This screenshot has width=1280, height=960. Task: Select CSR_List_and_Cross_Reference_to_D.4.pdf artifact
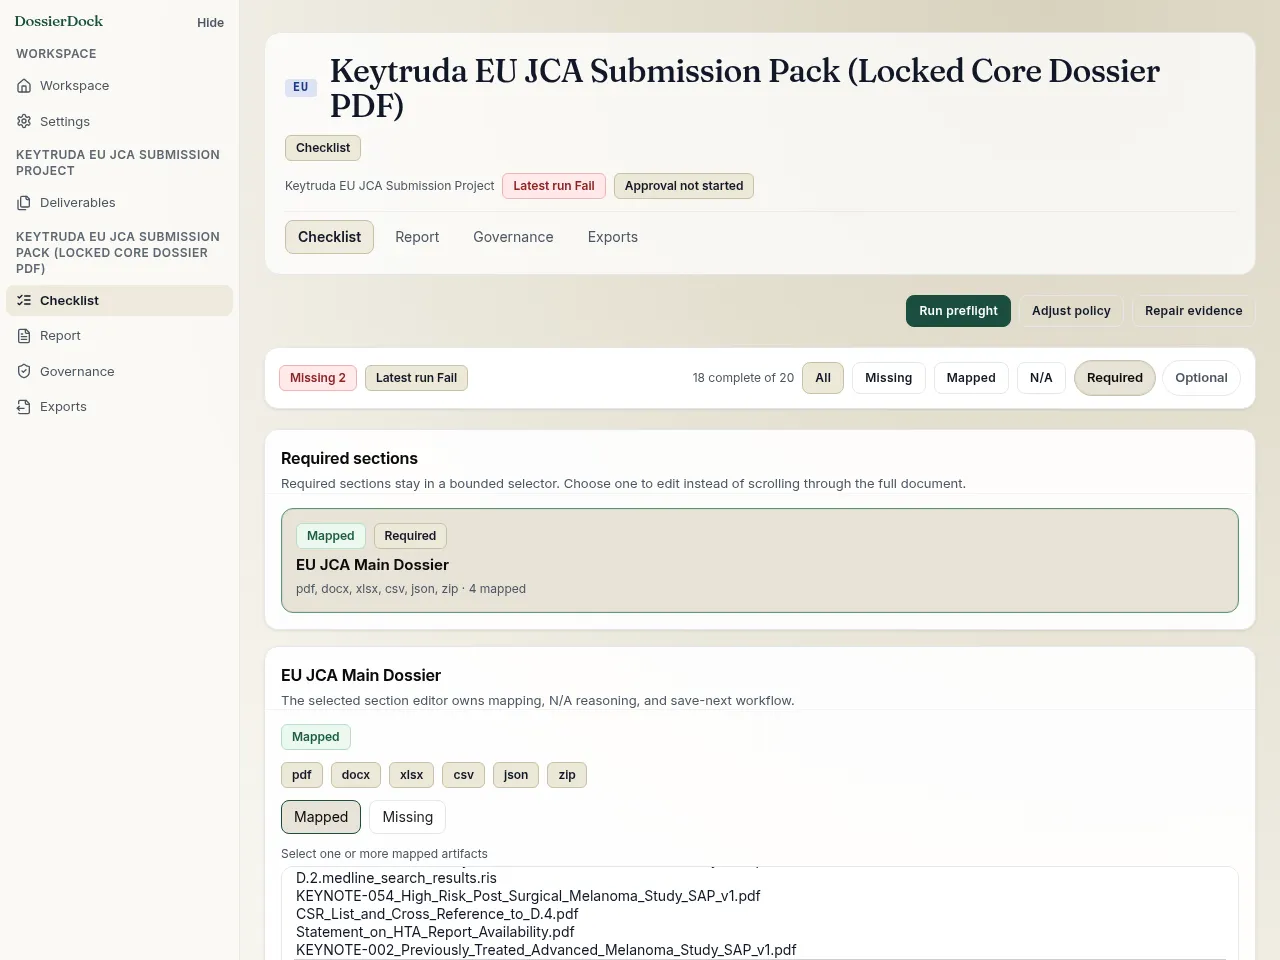pos(437,914)
